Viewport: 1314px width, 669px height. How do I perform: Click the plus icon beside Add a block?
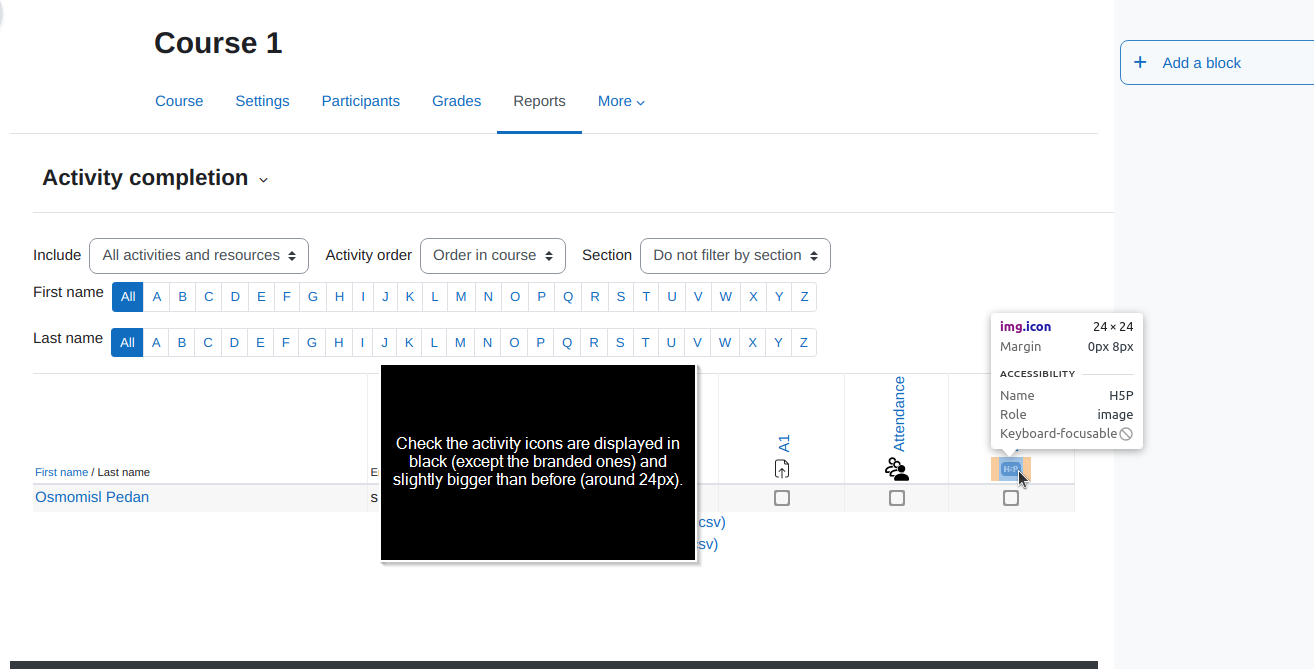1140,62
